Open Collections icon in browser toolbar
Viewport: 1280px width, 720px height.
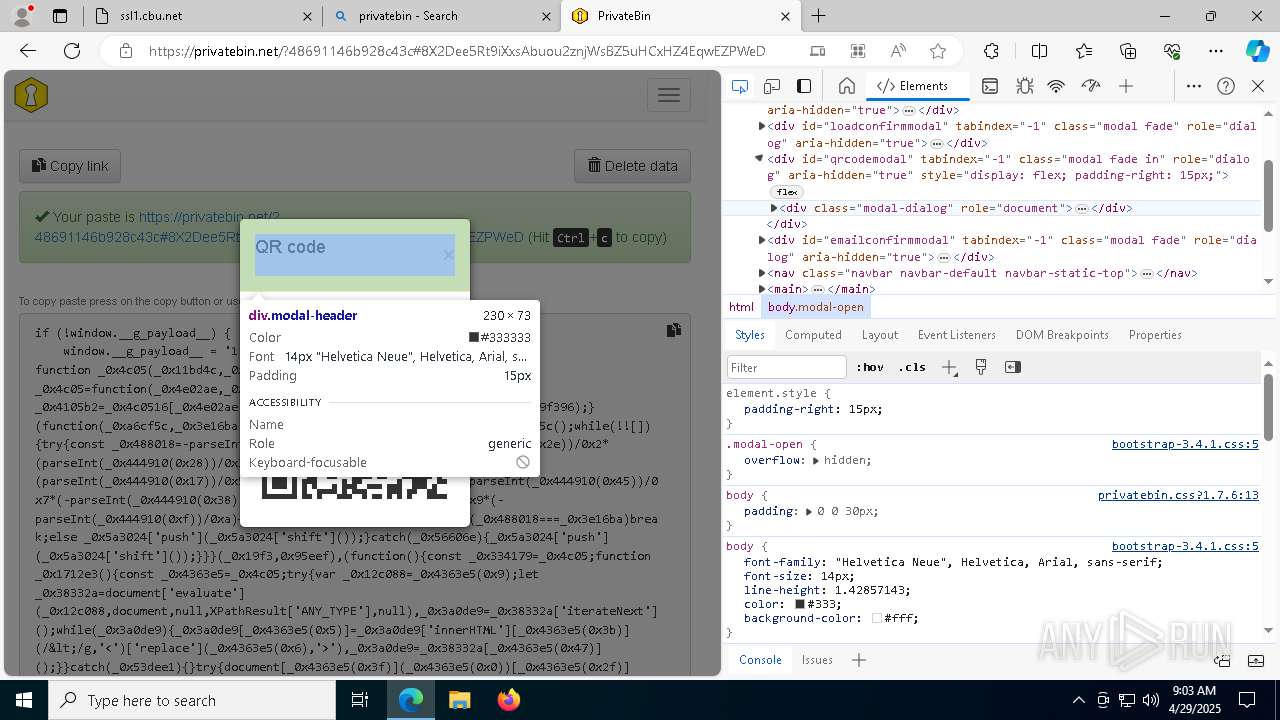pos(1128,51)
